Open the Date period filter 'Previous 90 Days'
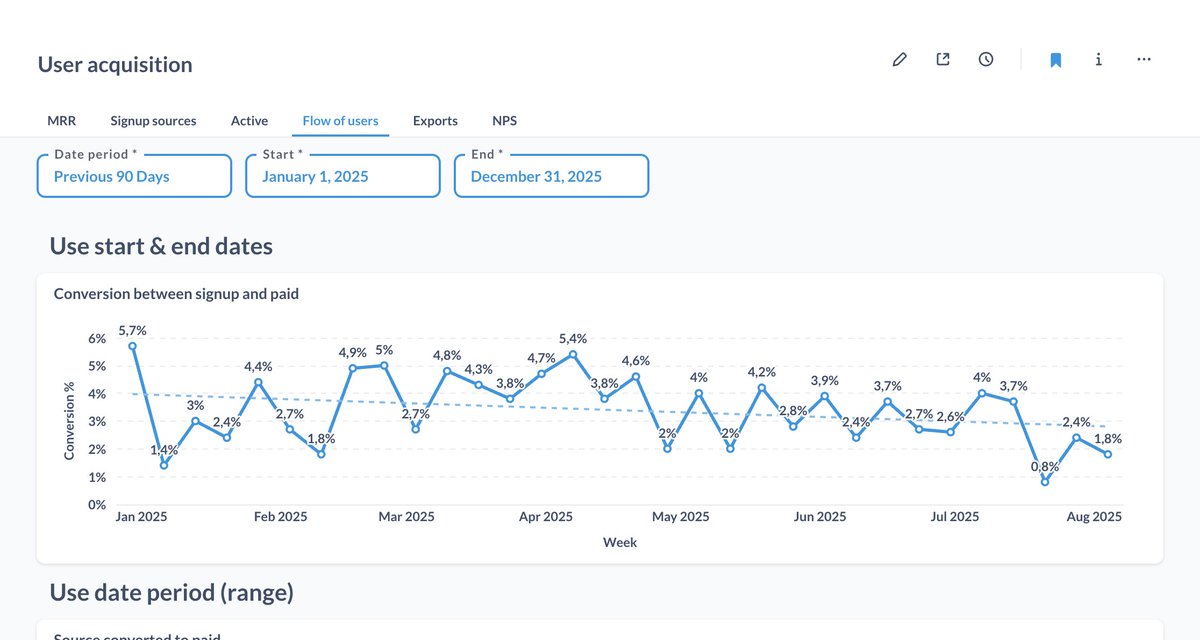This screenshot has height=640, width=1200. [134, 176]
